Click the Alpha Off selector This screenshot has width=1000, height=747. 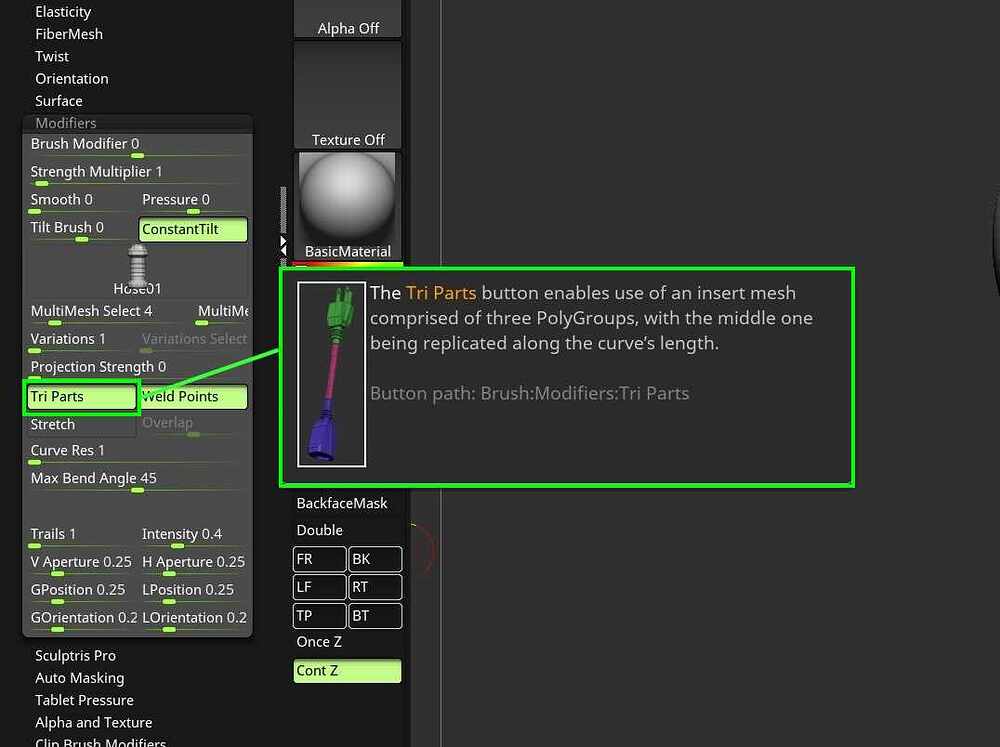click(348, 18)
